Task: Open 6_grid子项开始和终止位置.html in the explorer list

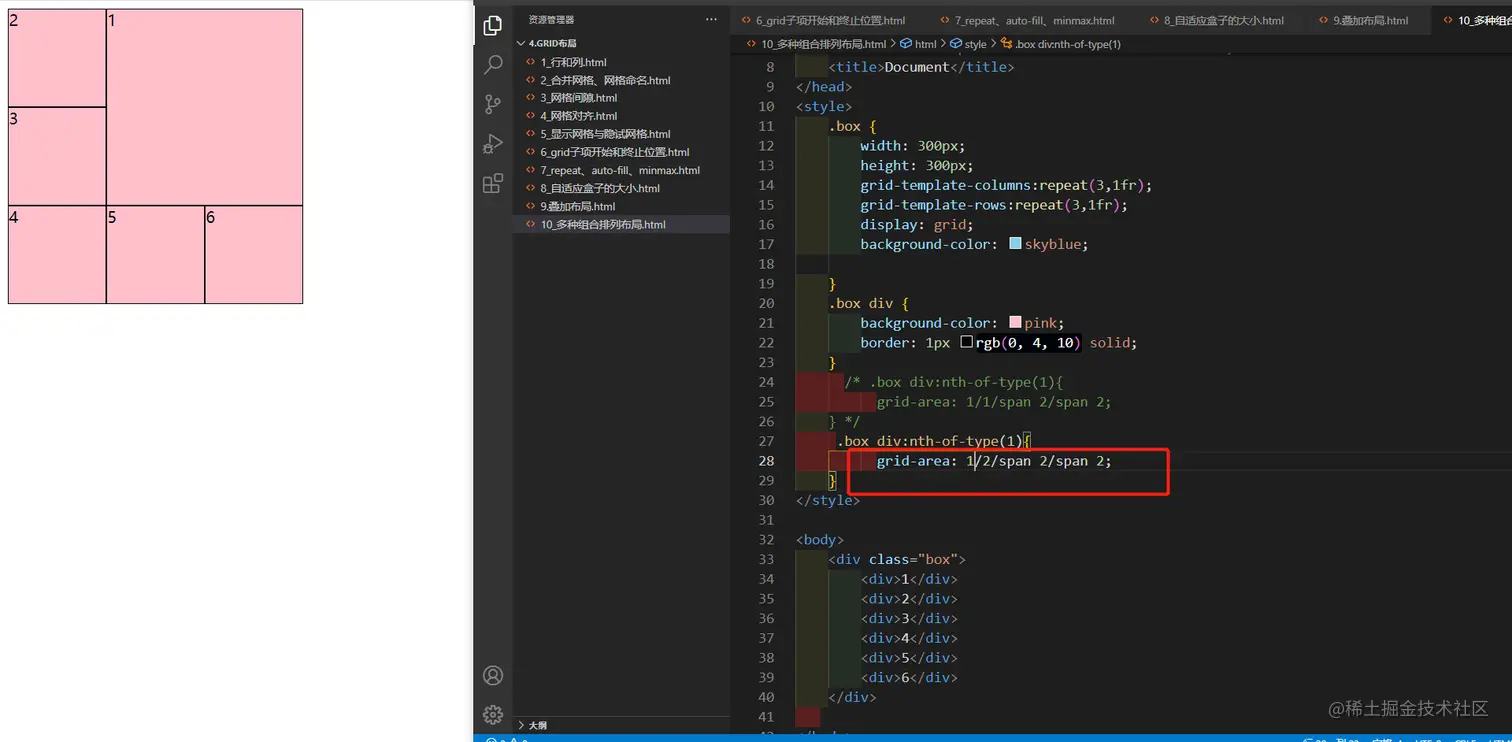Action: tap(621, 152)
